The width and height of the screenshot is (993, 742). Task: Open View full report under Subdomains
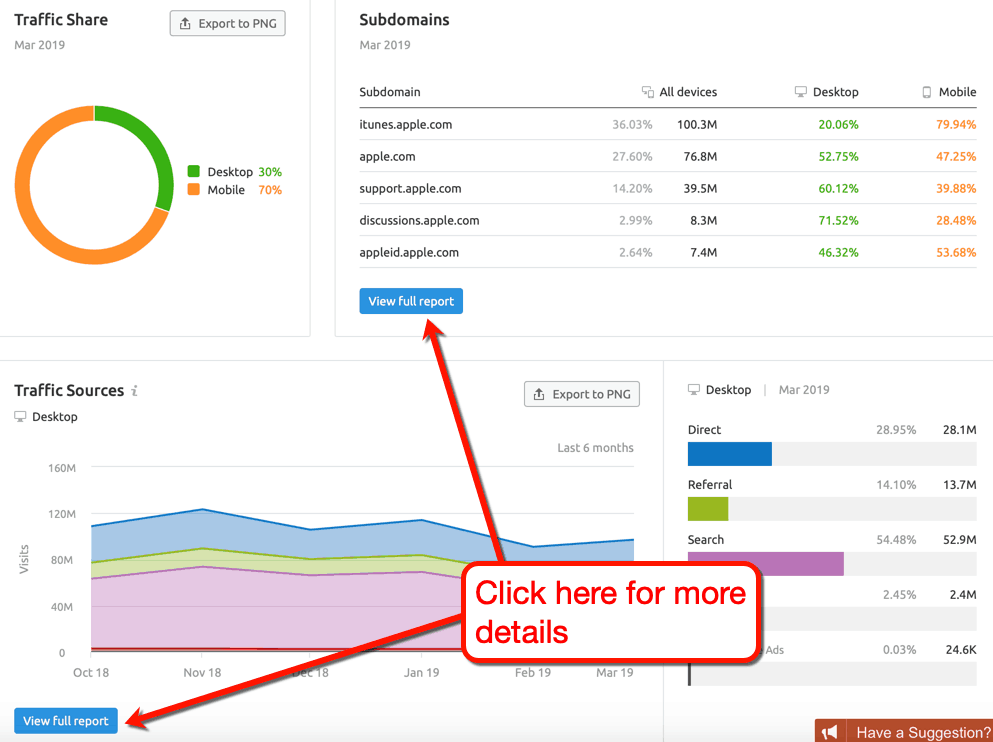pyautogui.click(x=410, y=300)
